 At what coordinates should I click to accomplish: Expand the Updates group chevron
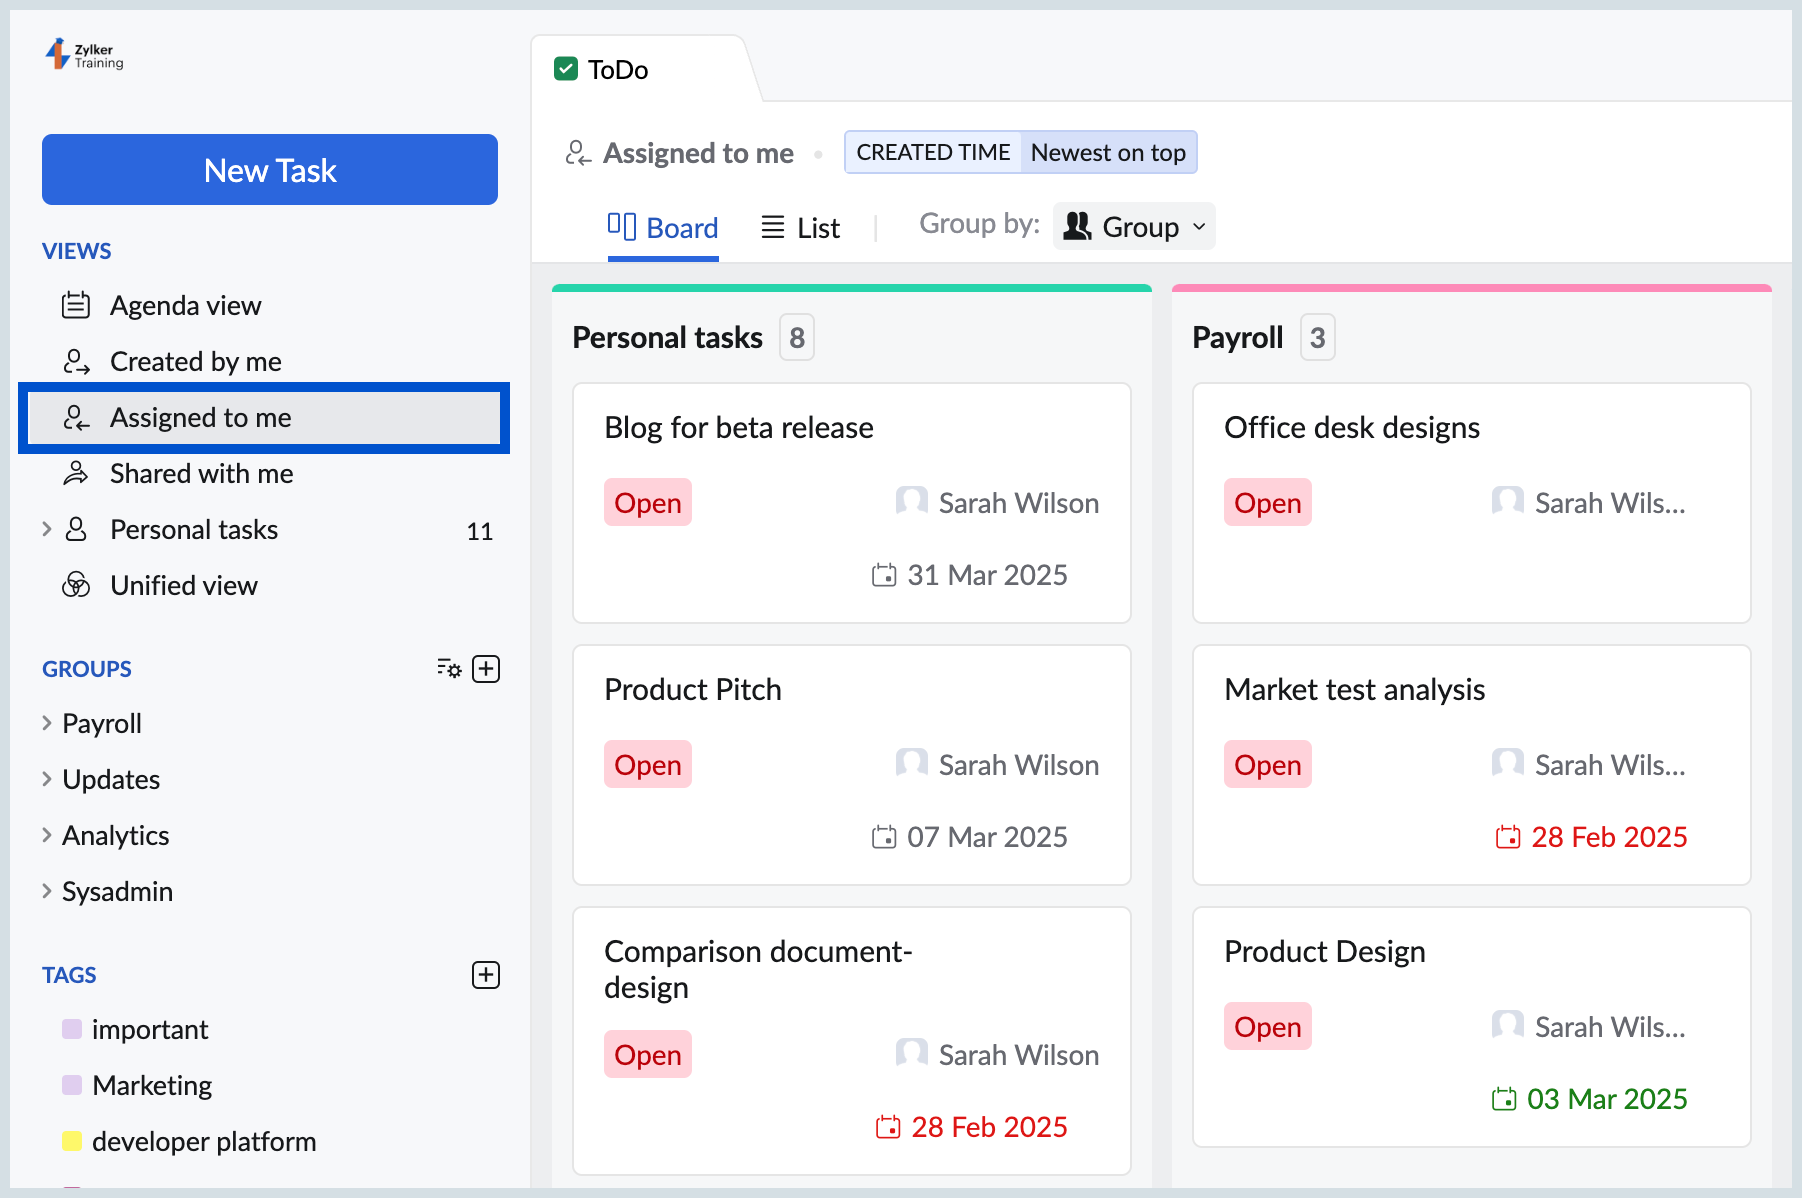coord(46,779)
